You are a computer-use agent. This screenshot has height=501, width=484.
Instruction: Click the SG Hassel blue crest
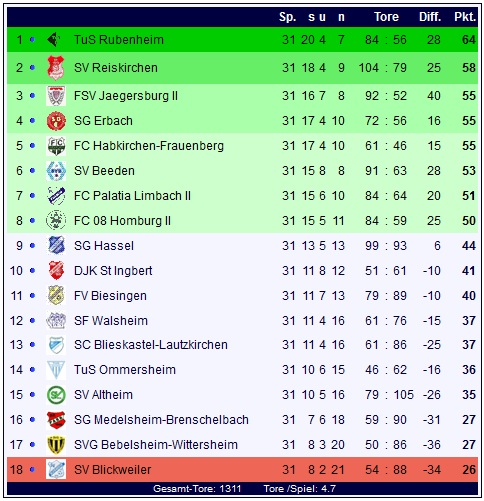(56, 246)
